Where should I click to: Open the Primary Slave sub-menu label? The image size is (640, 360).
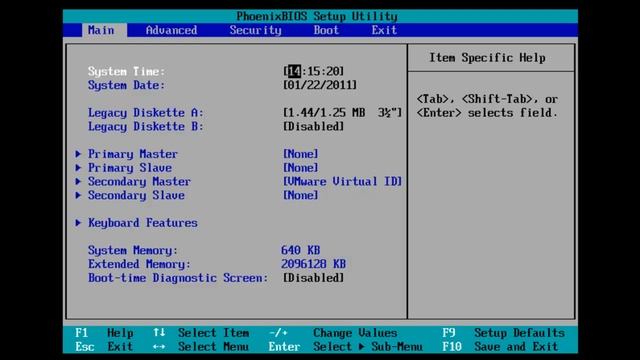[130, 168]
